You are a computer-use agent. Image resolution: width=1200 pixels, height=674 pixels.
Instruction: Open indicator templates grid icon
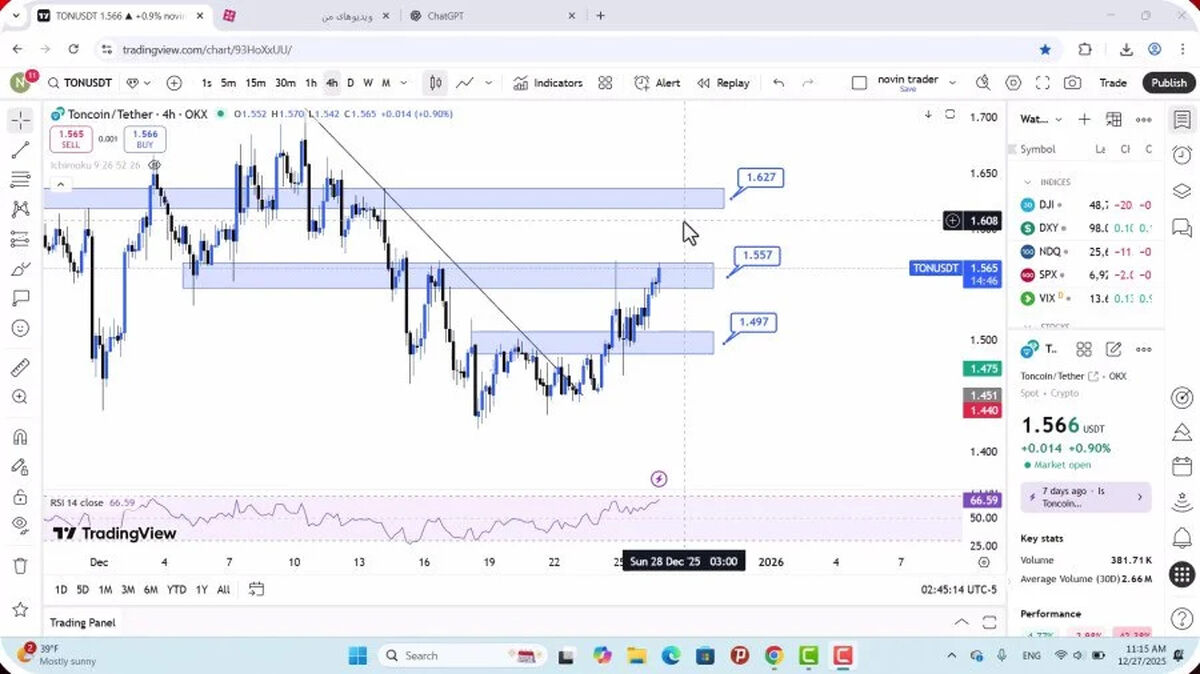[x=605, y=83]
